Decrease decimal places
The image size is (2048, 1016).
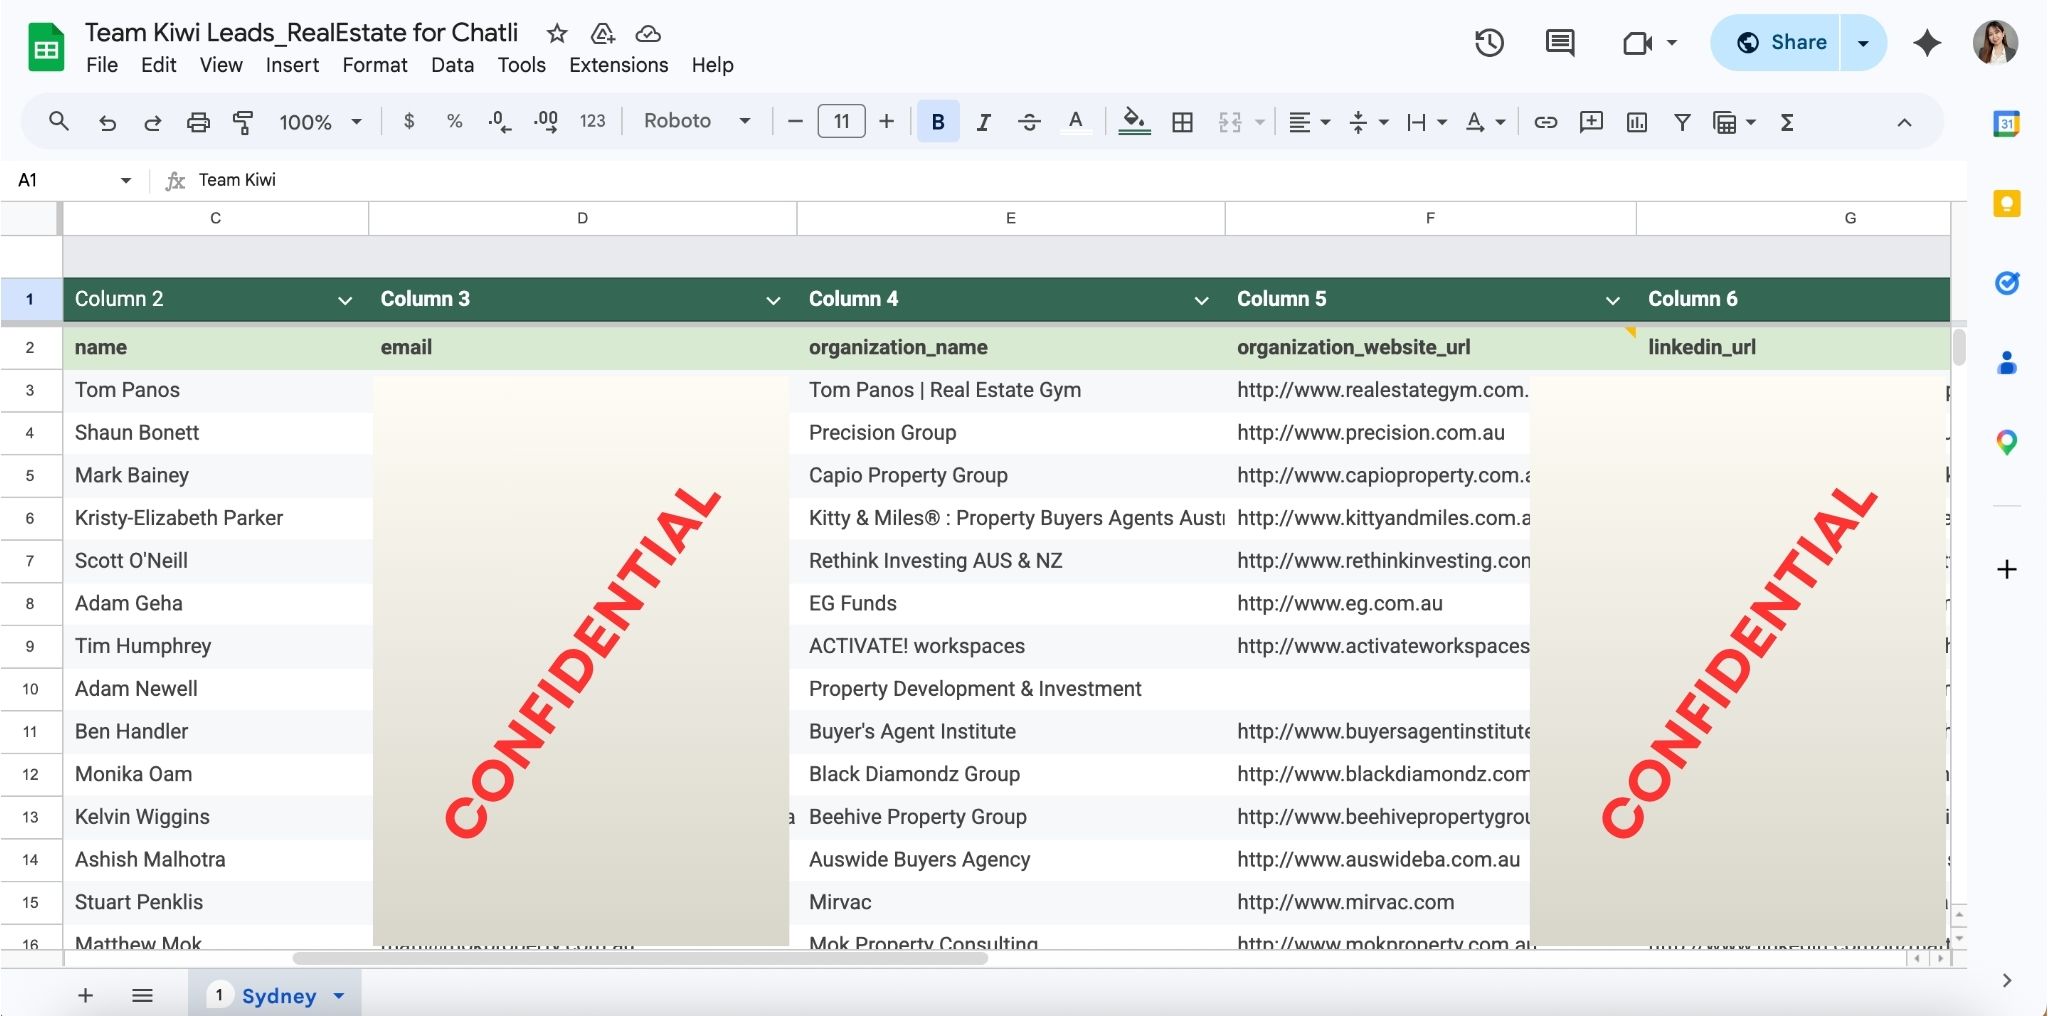(x=500, y=122)
